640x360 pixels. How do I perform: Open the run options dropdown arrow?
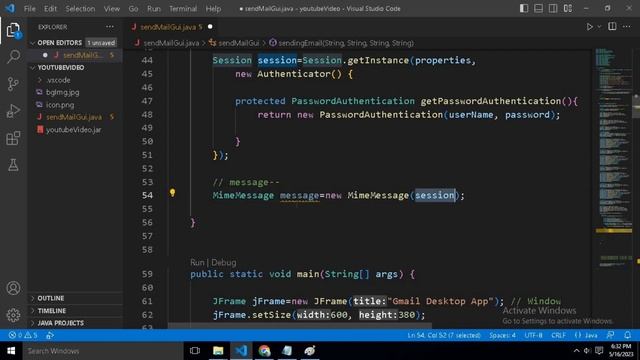(x=599, y=27)
